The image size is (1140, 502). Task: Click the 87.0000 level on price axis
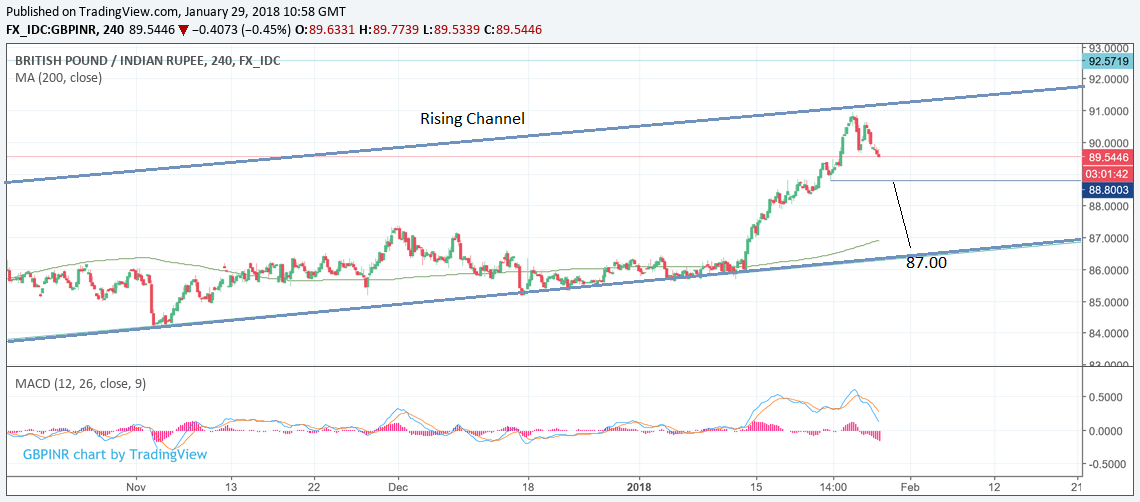pos(1110,238)
